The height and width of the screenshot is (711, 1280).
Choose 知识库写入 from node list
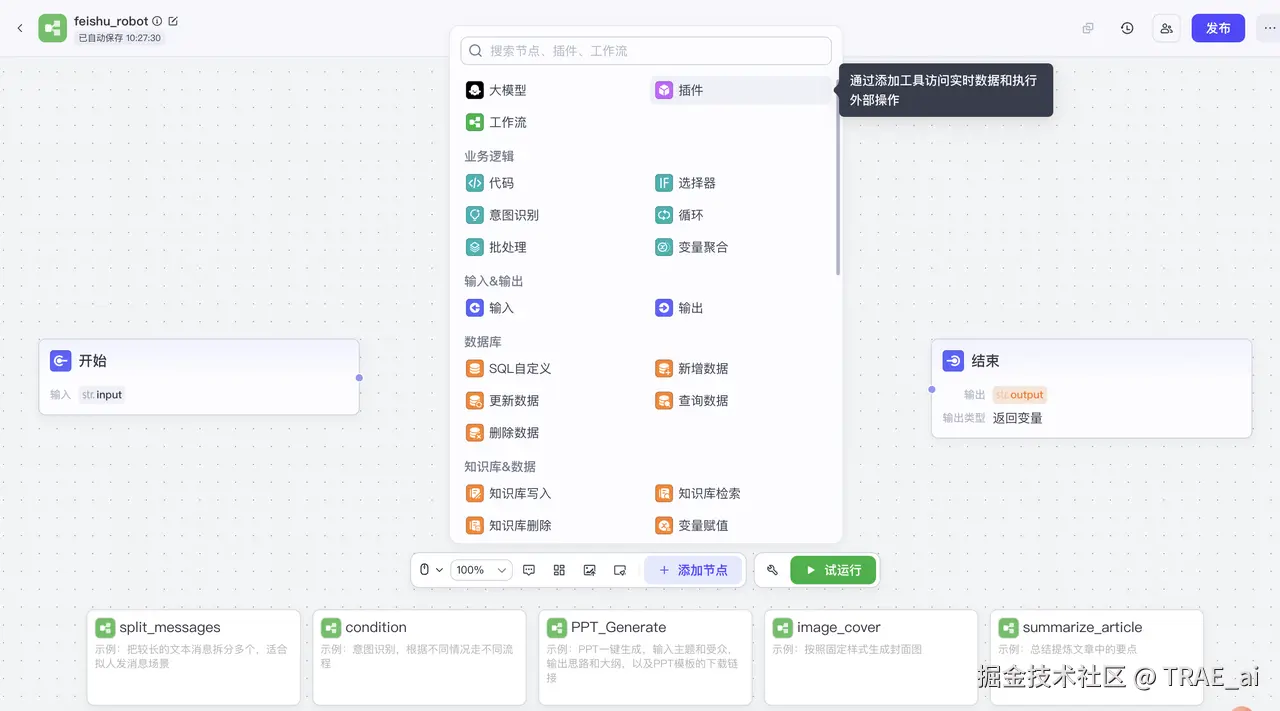[553, 493]
